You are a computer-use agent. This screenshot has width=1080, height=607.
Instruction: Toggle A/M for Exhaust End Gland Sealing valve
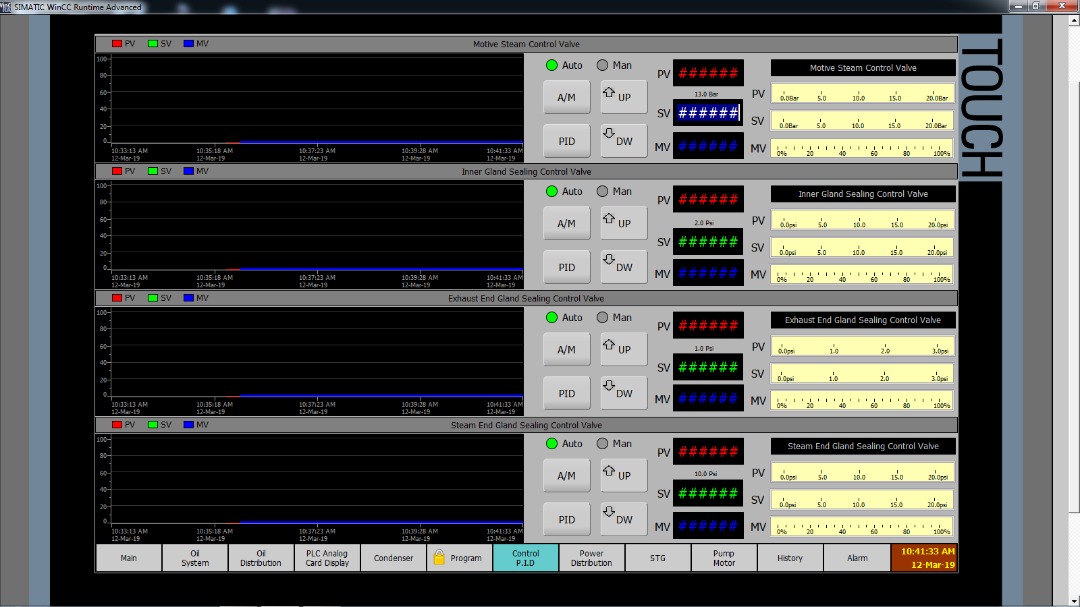tap(566, 350)
